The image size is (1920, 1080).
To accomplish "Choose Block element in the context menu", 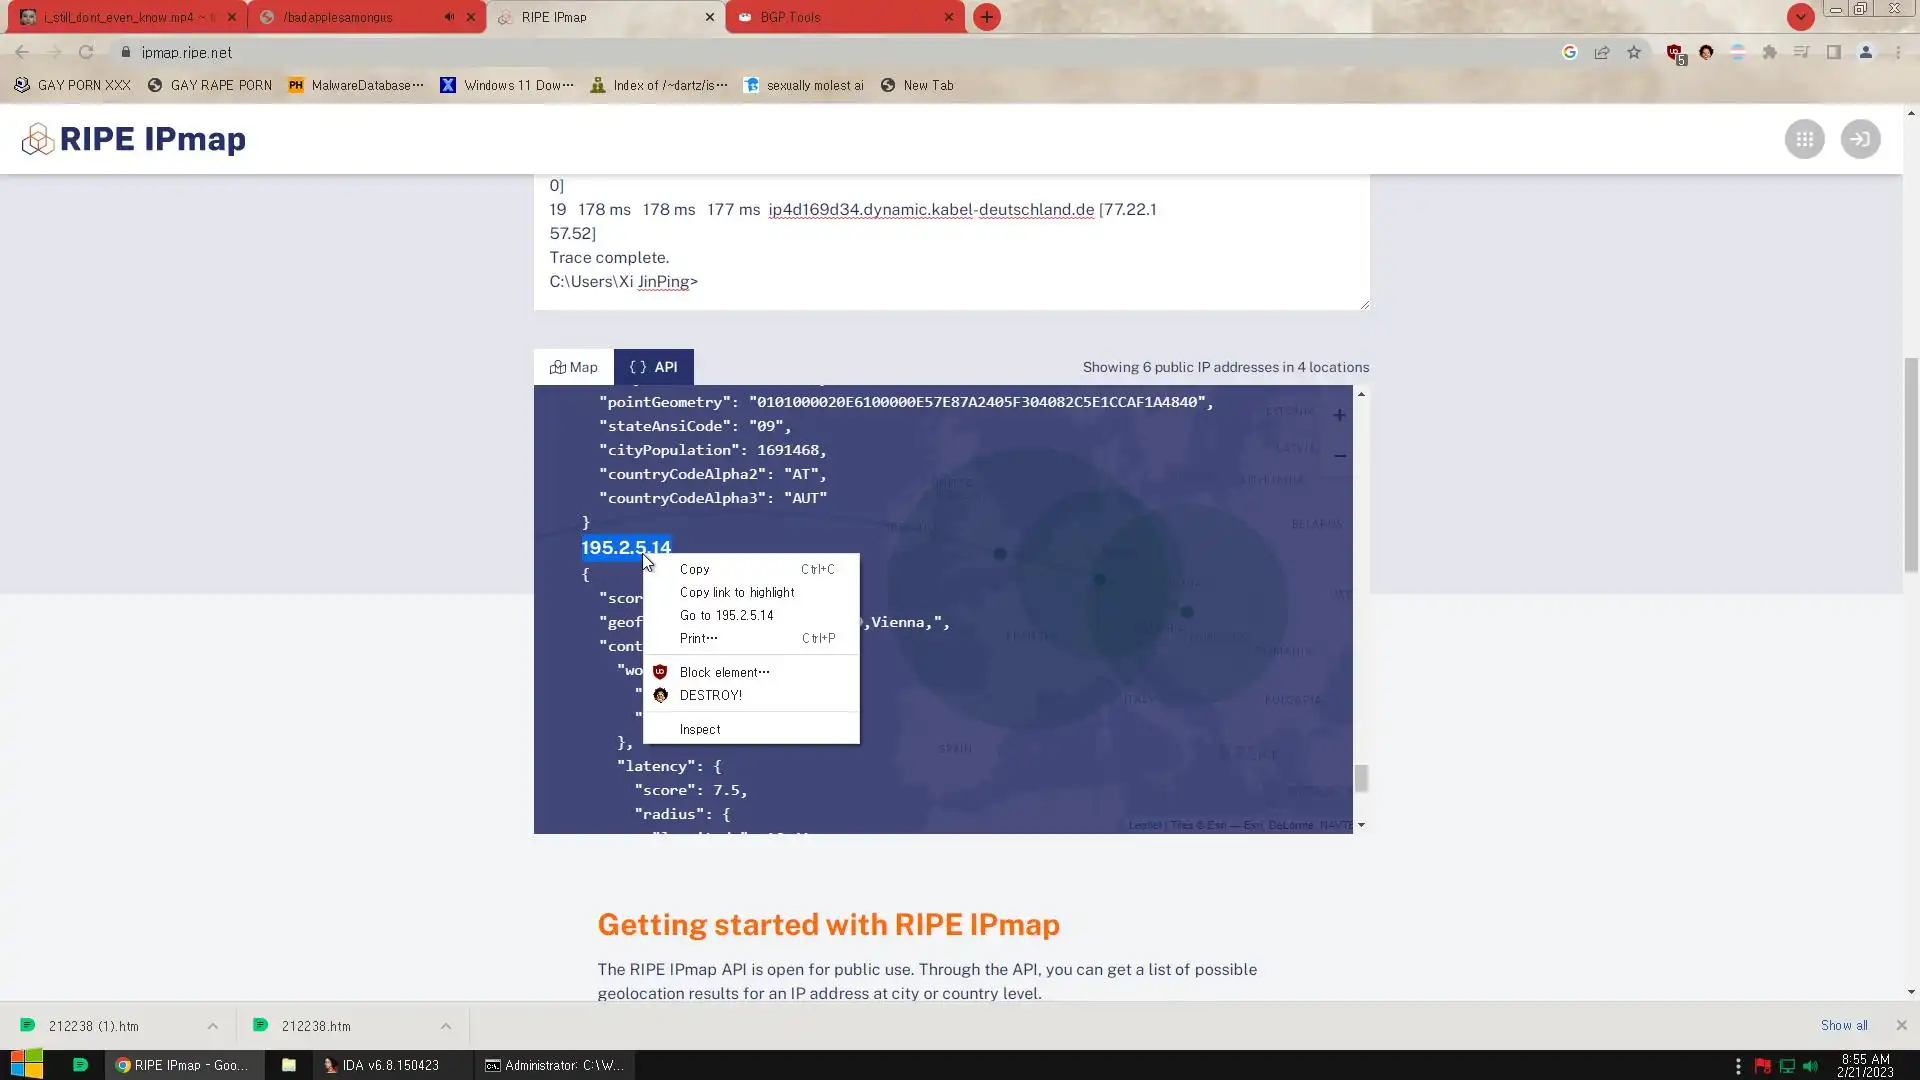I will 724,672.
